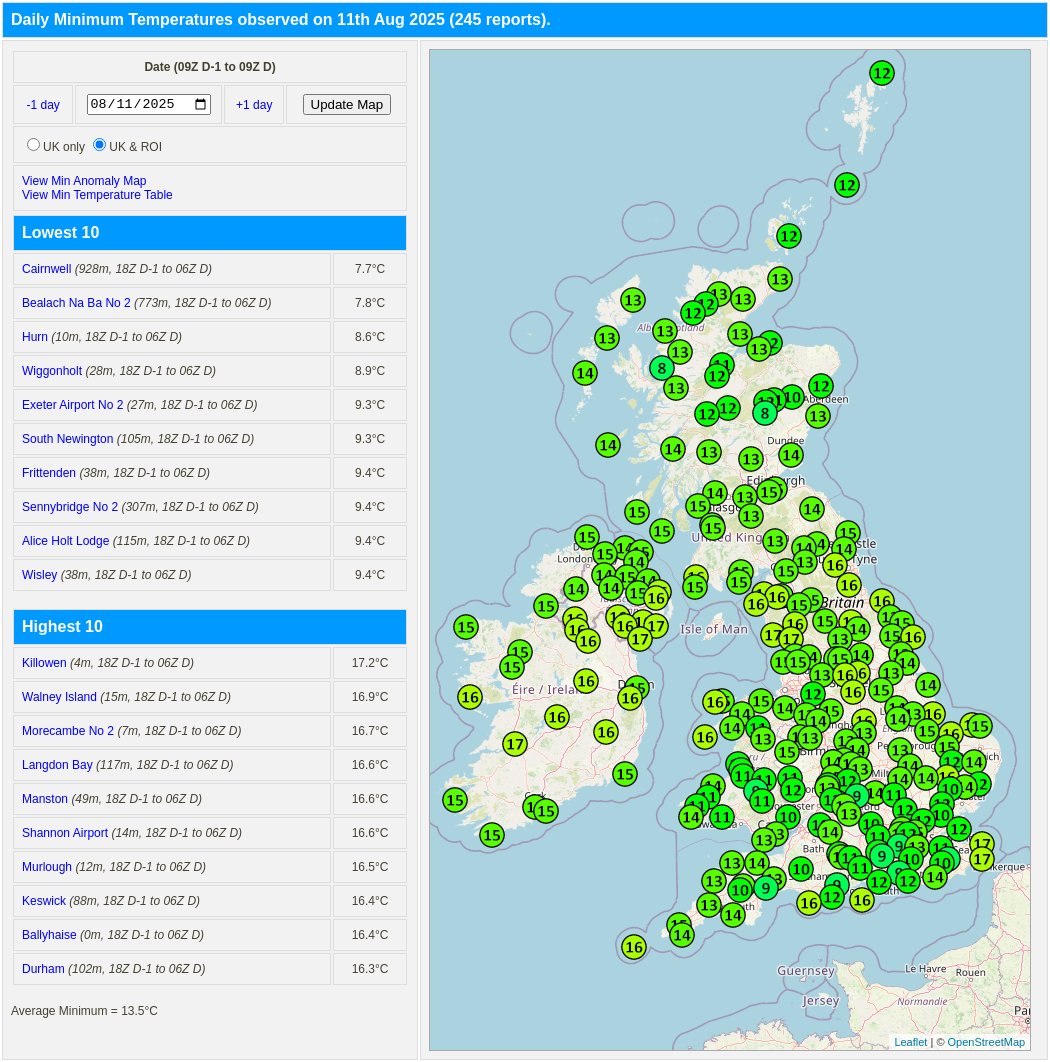Screen dimensions: 1050x1062
Task: Click the Daily Minimum Temperatures page title
Action: coord(280,20)
